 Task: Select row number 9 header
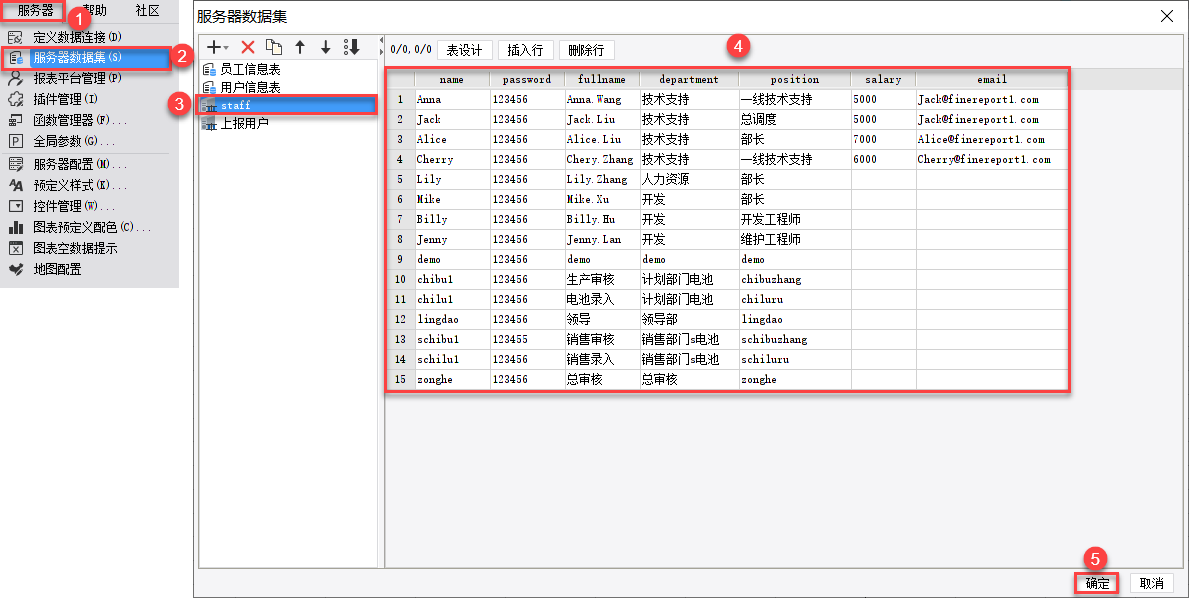click(400, 259)
